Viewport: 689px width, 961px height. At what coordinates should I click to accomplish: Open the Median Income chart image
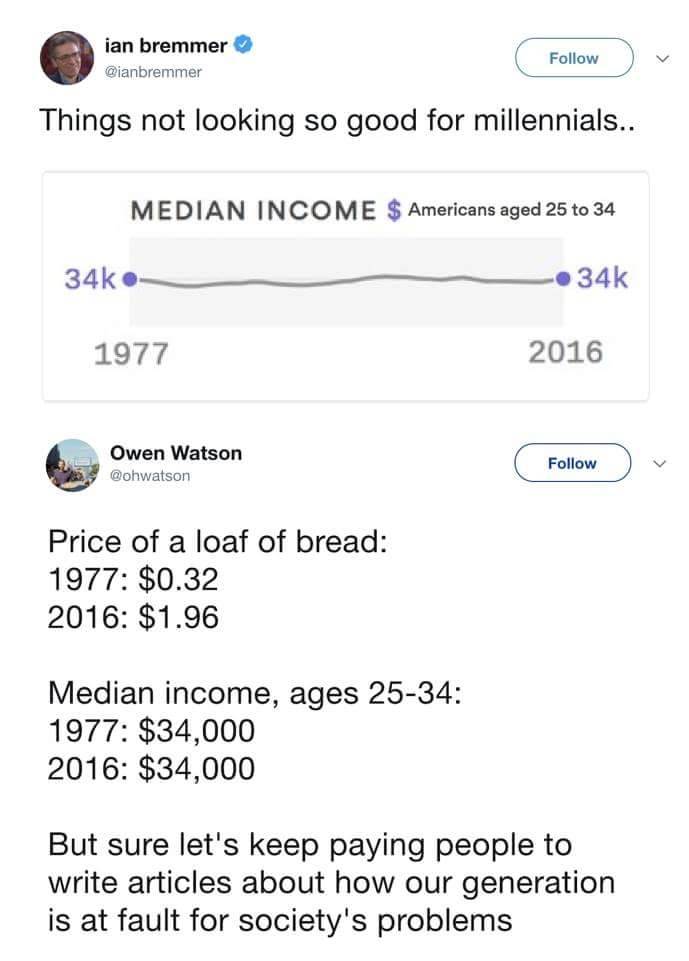(x=344, y=286)
